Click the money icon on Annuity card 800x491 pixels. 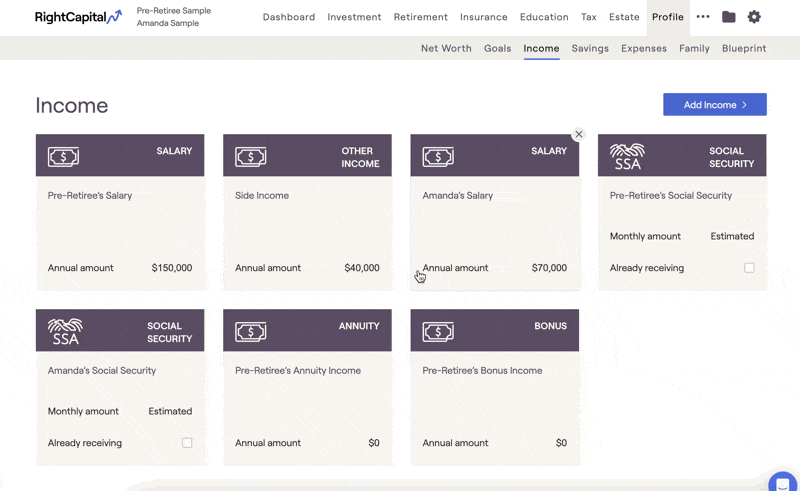(251, 332)
